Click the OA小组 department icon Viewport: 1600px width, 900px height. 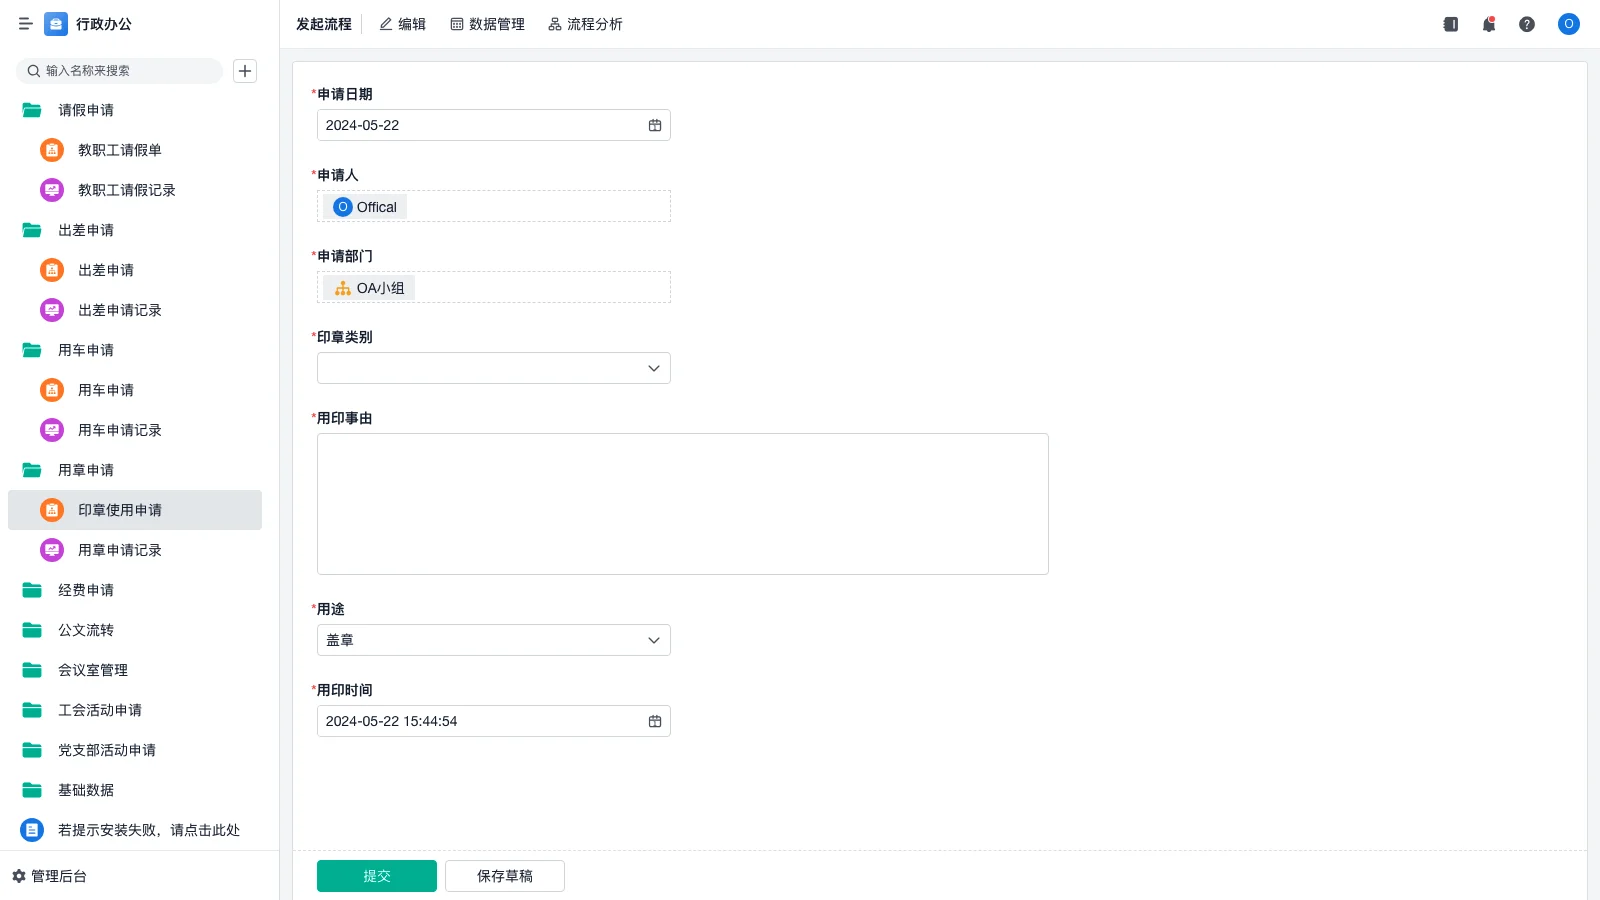(x=343, y=288)
